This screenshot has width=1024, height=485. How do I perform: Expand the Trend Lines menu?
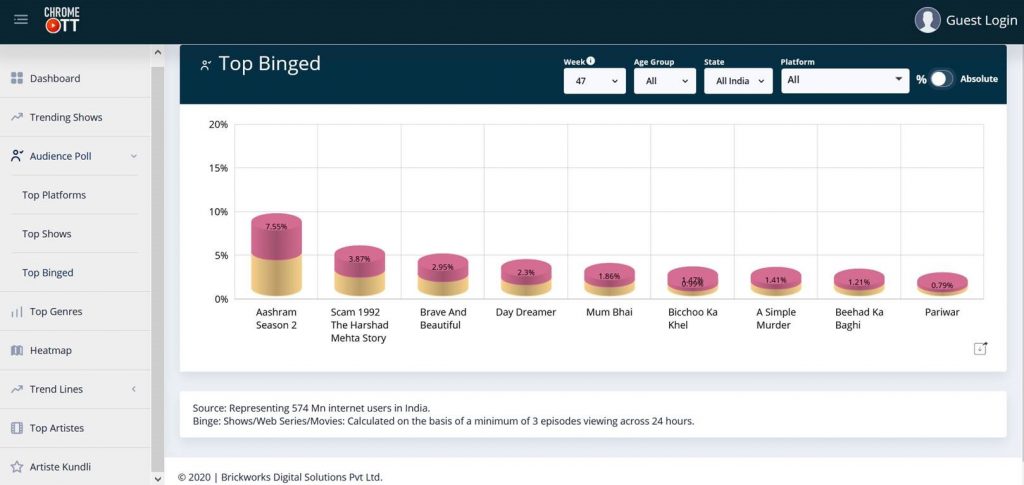[x=134, y=389]
